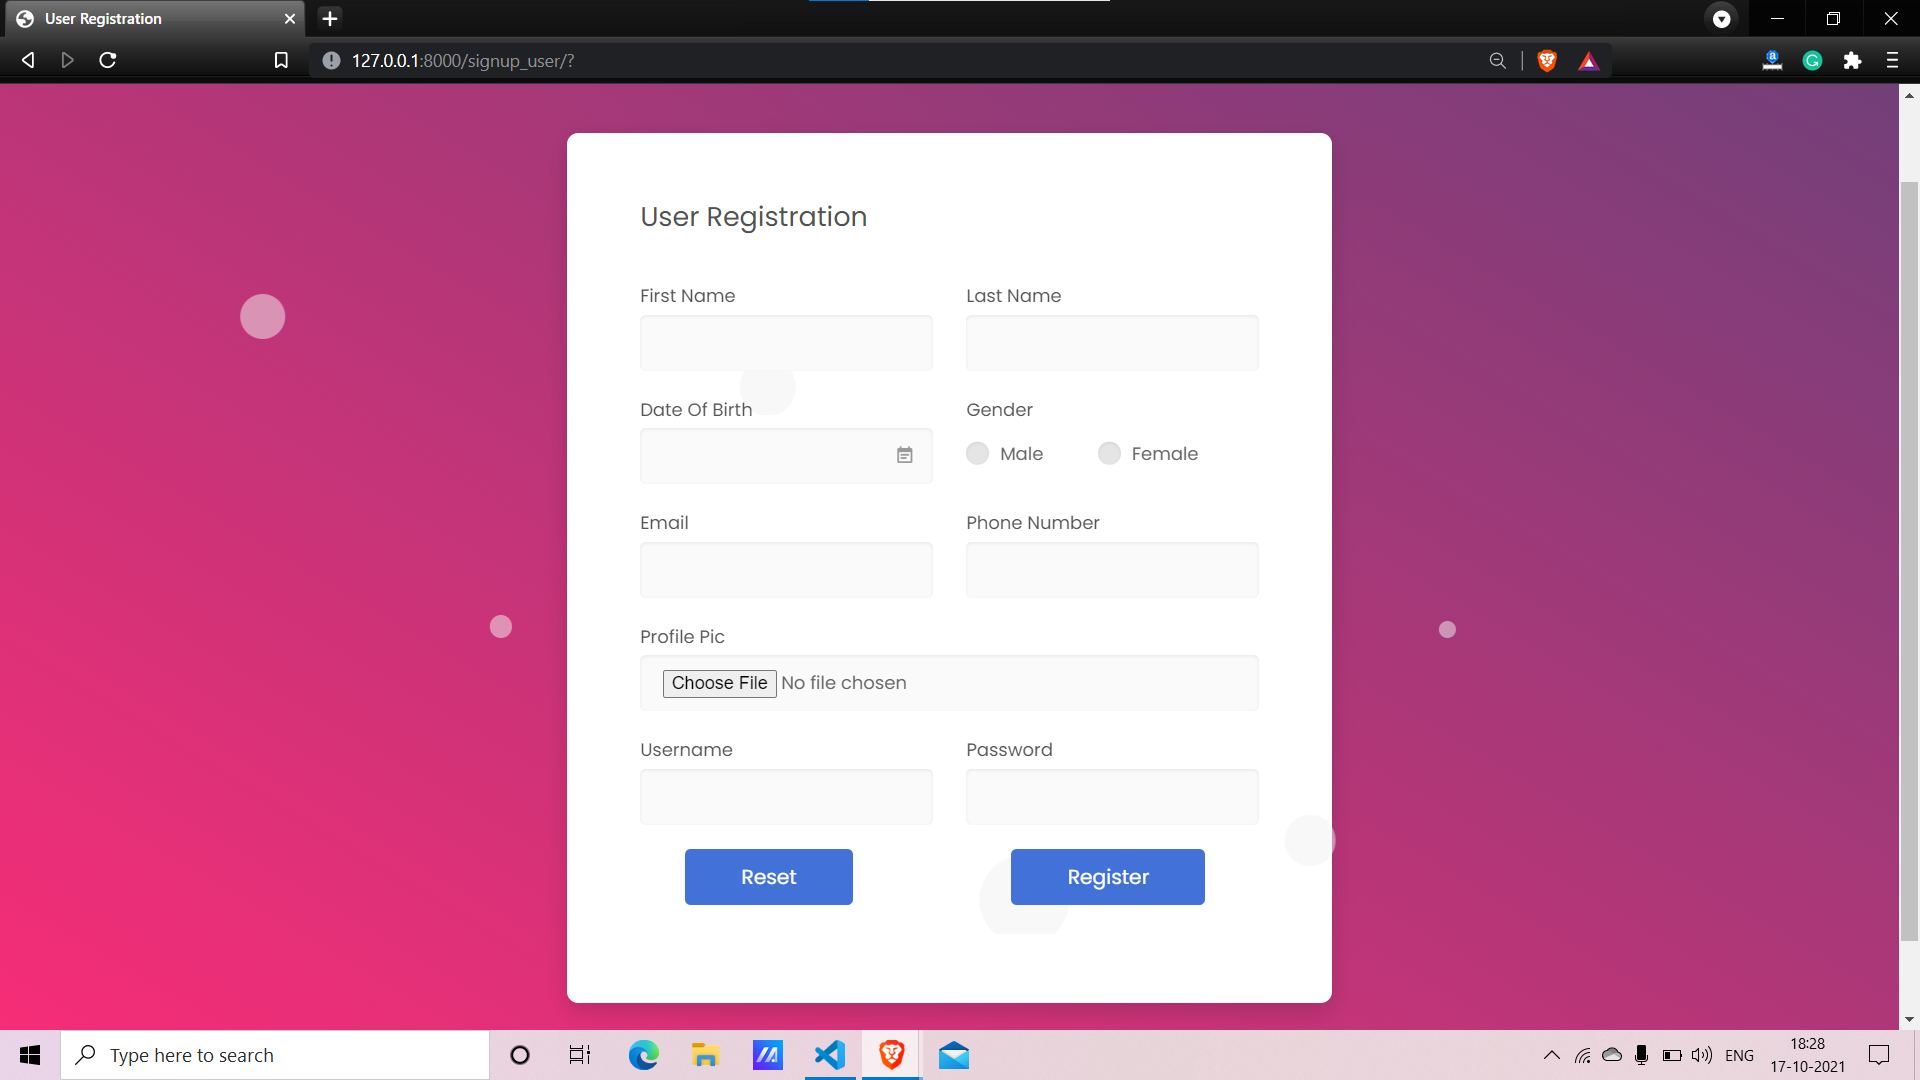
Task: Select the Male gender radio button
Action: point(978,454)
